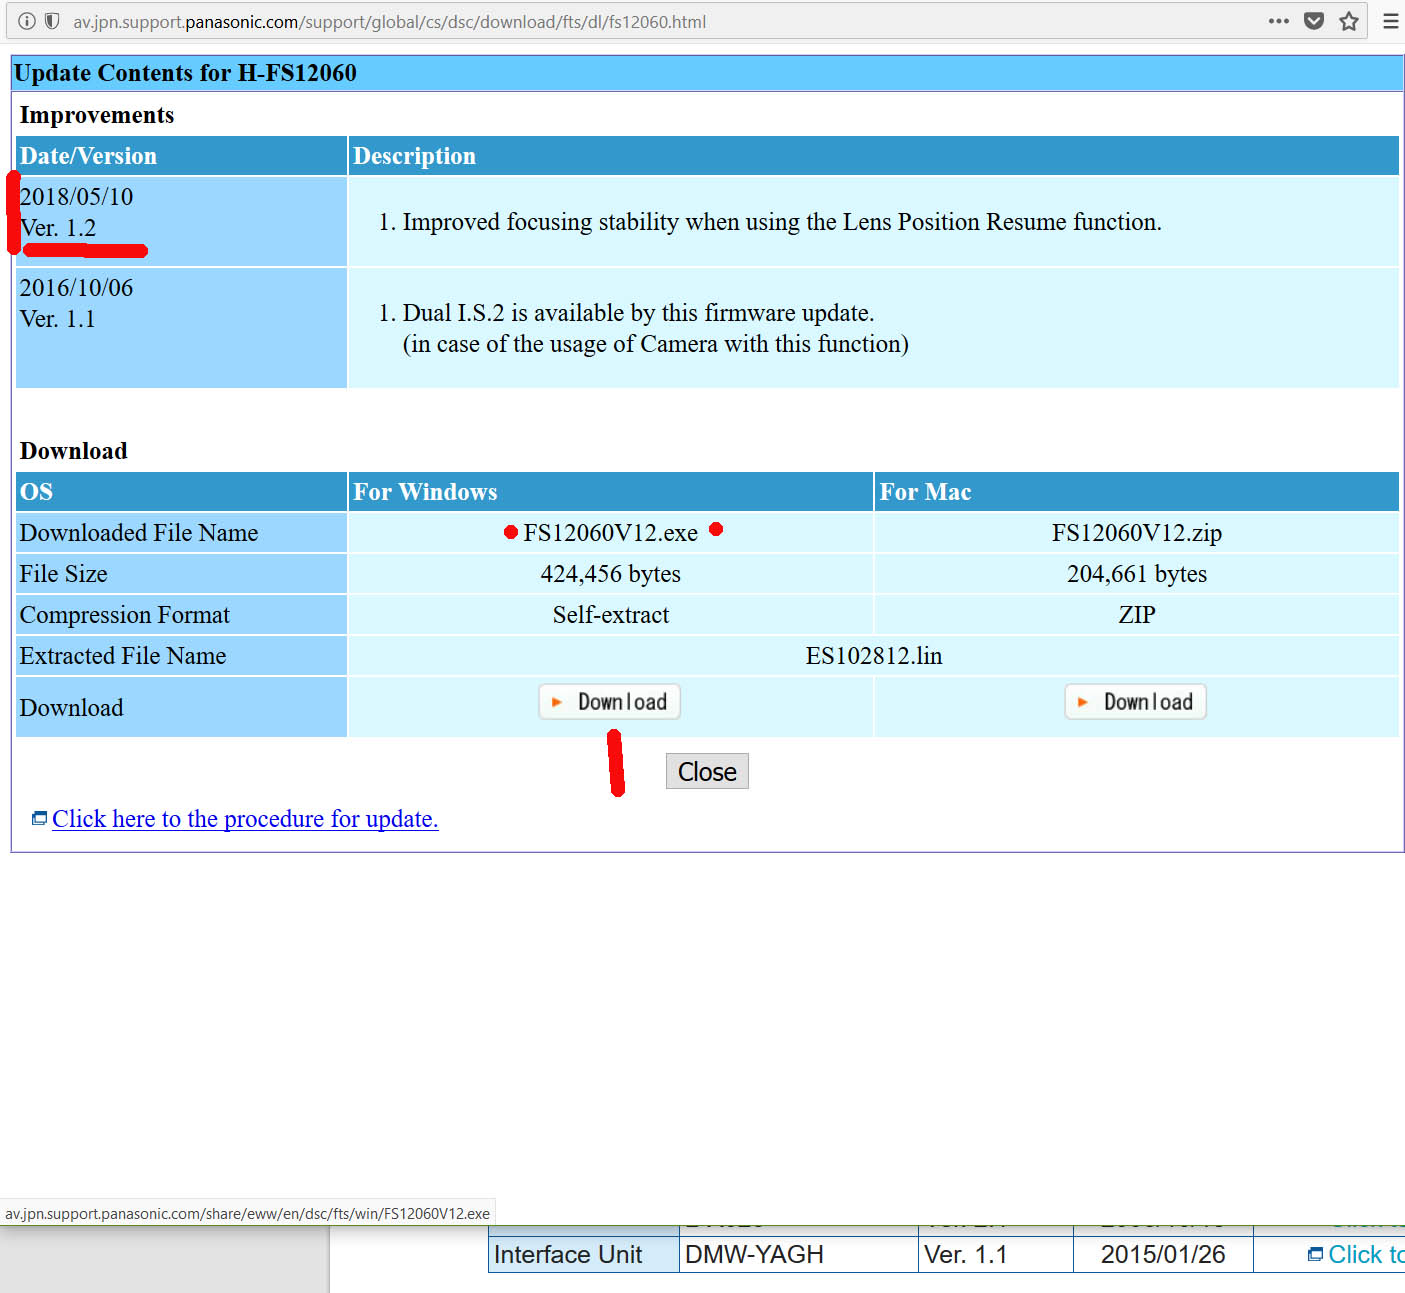The width and height of the screenshot is (1405, 1293).
Task: Bookmark this page with the star icon
Action: click(x=1349, y=21)
